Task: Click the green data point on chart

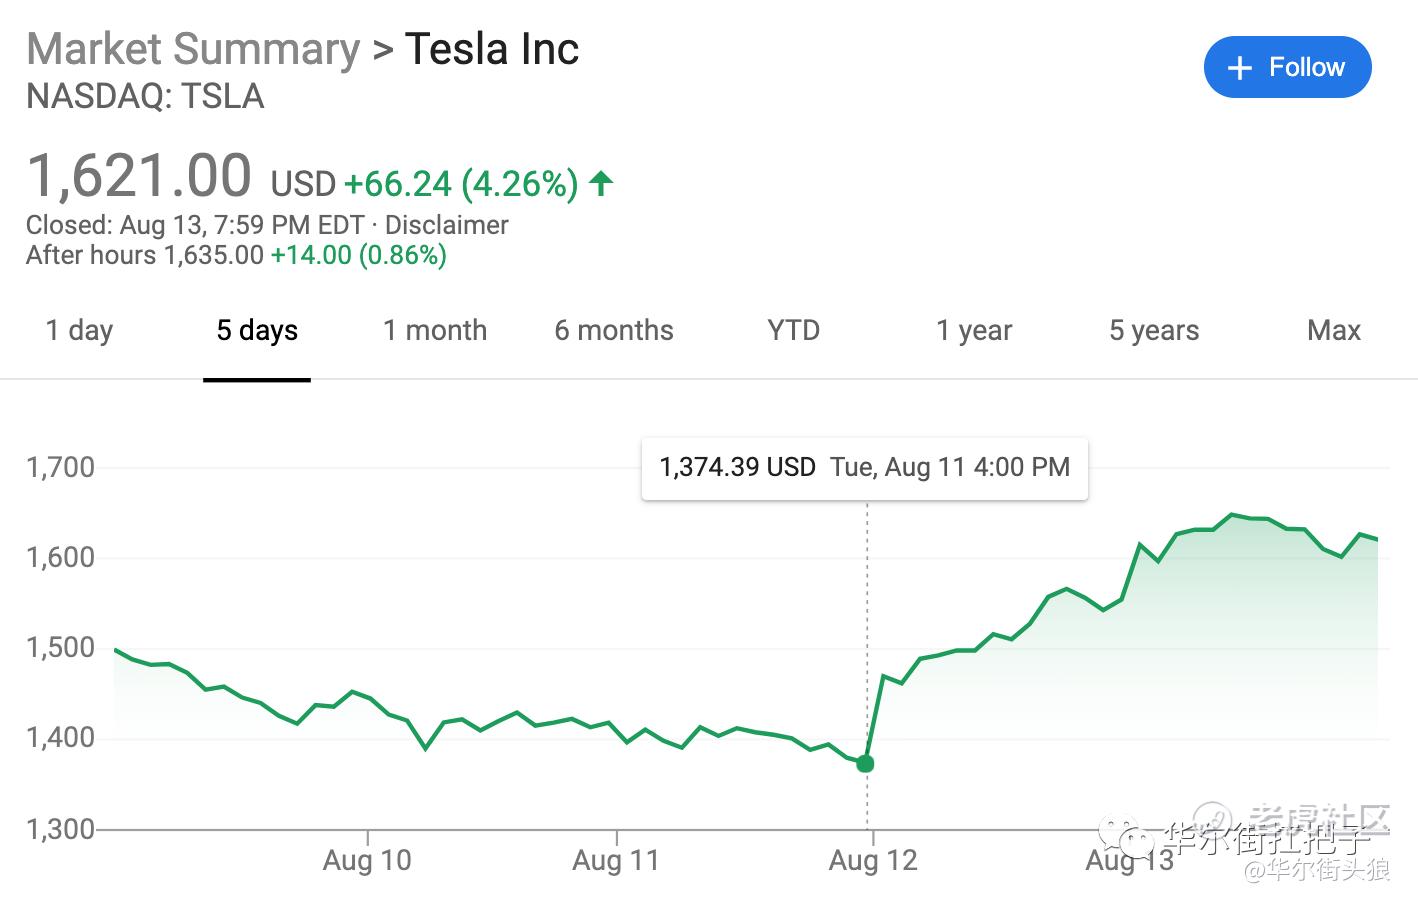Action: [866, 764]
